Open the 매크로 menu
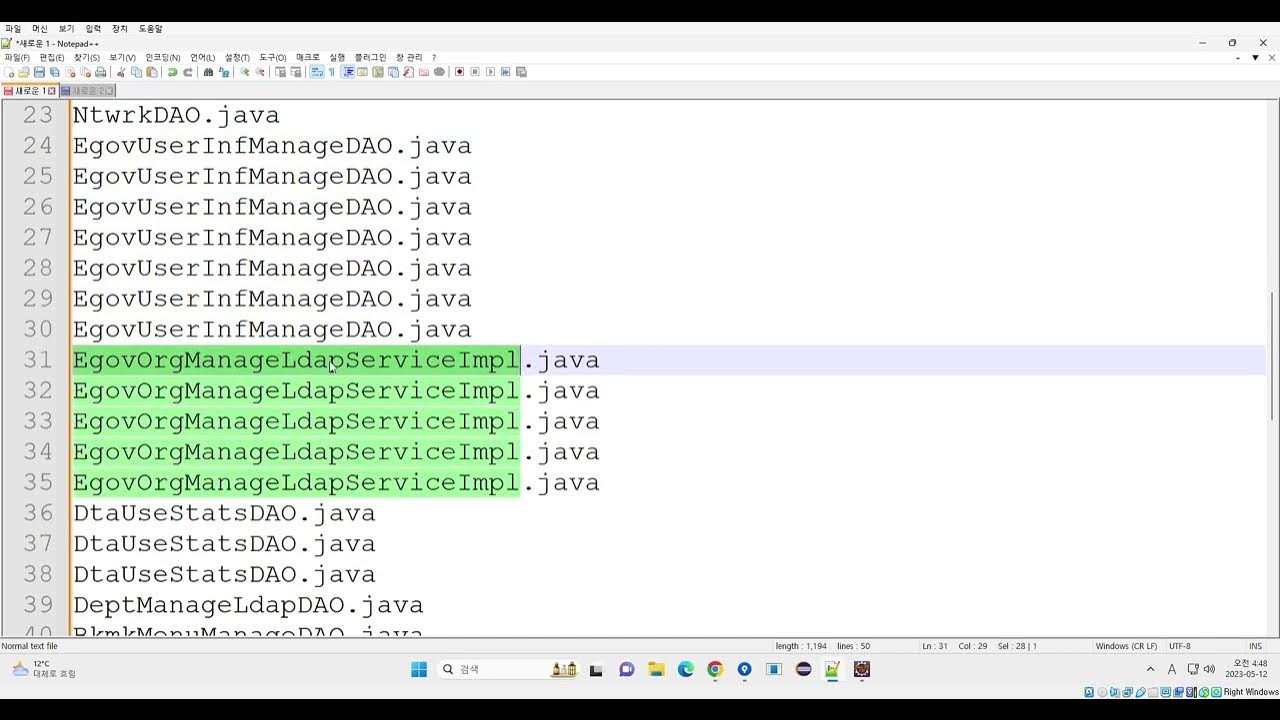The height and width of the screenshot is (720, 1280). [308, 58]
